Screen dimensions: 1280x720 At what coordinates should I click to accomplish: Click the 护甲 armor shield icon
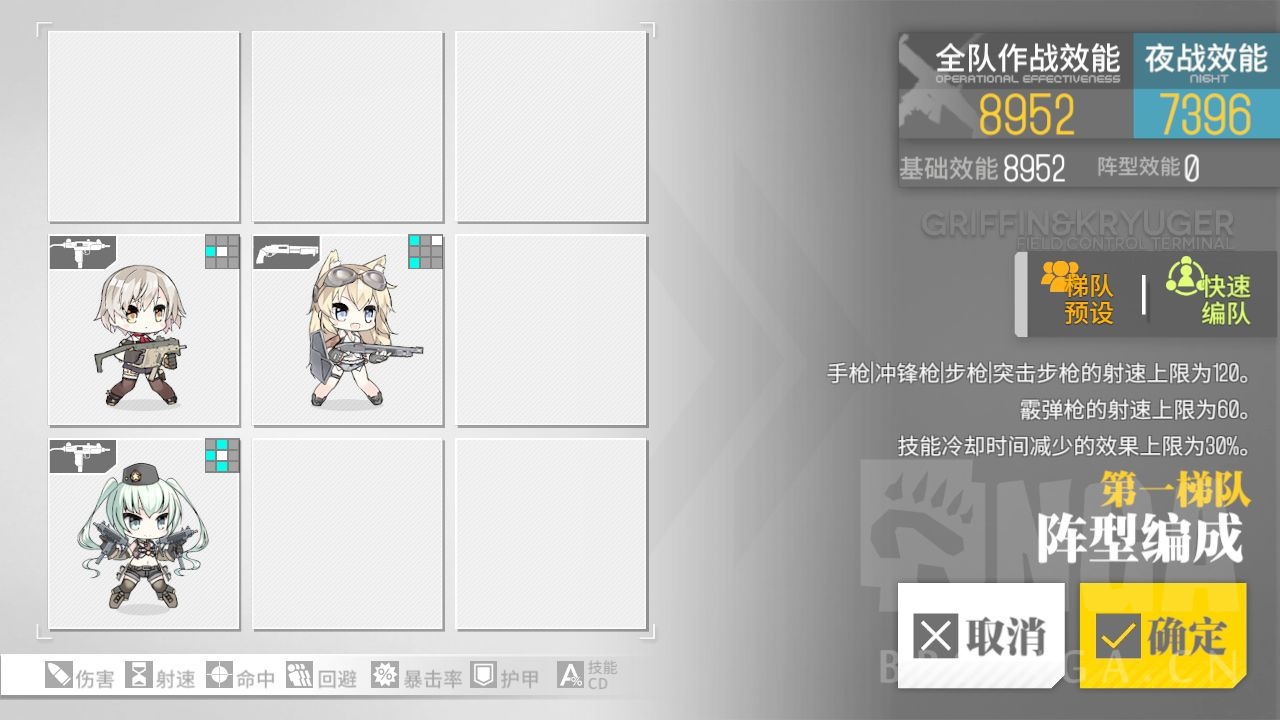point(483,675)
